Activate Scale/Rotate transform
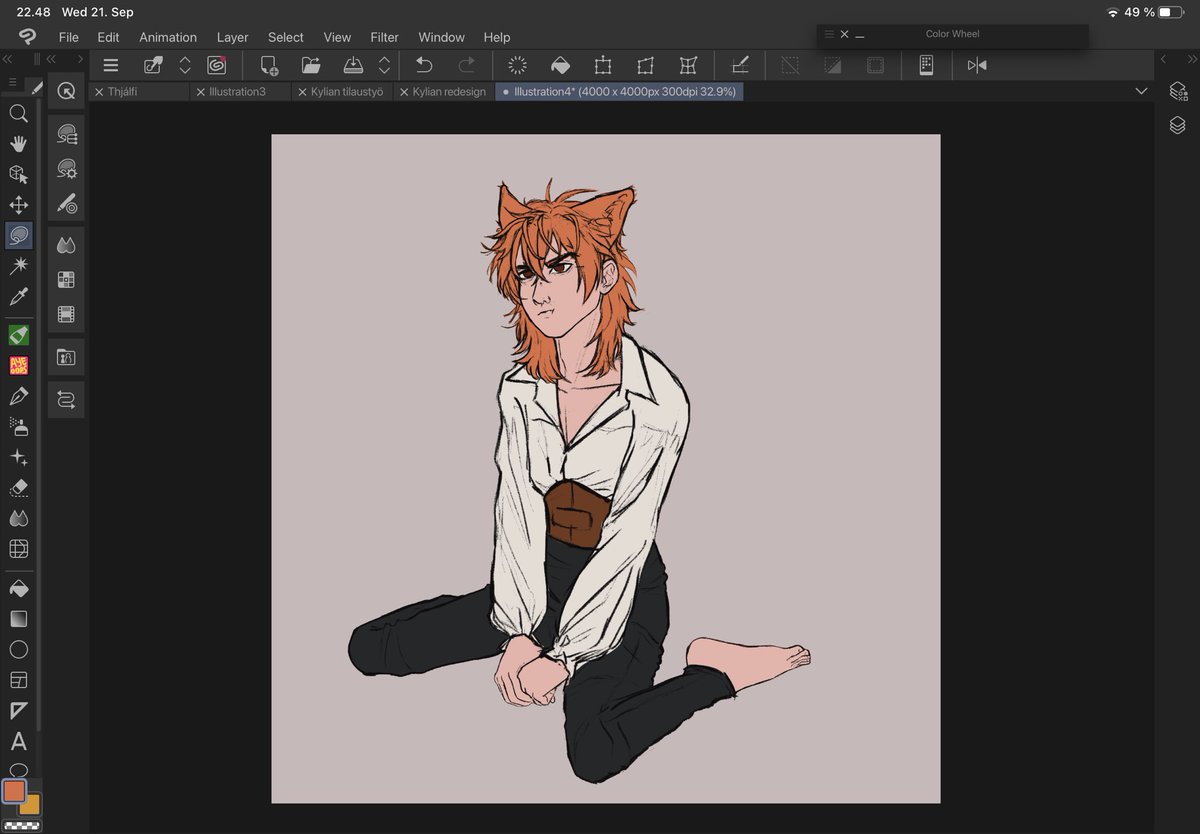Screen dimensions: 1200x834 point(603,66)
